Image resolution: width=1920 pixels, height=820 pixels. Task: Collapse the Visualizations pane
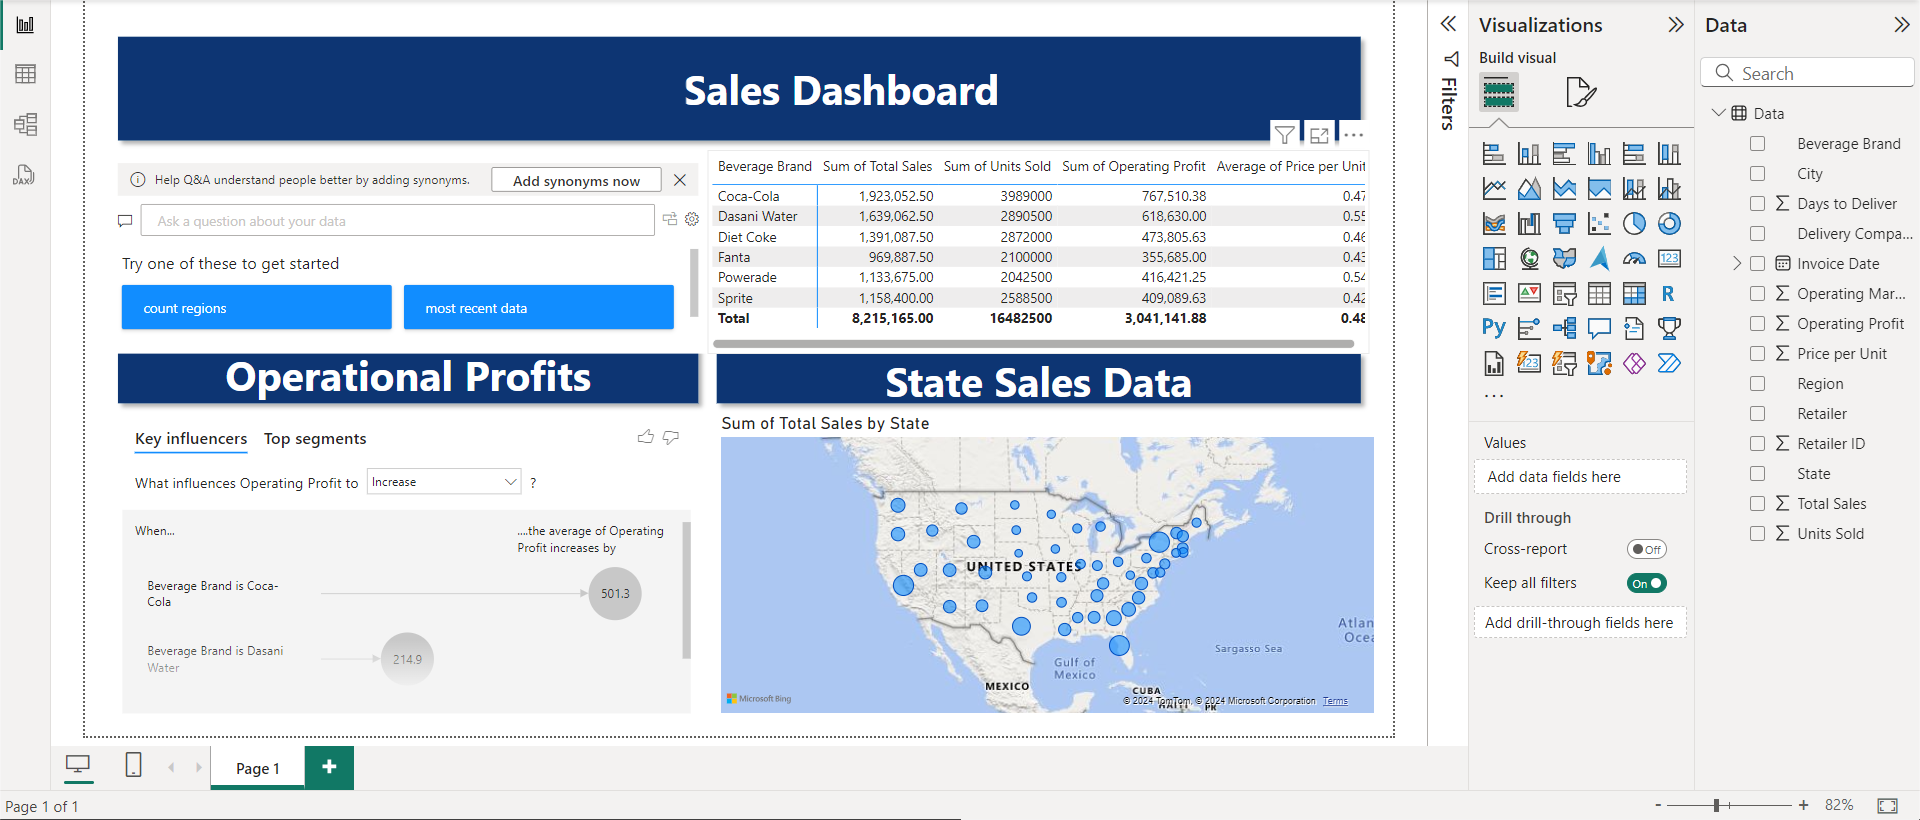1676,25
